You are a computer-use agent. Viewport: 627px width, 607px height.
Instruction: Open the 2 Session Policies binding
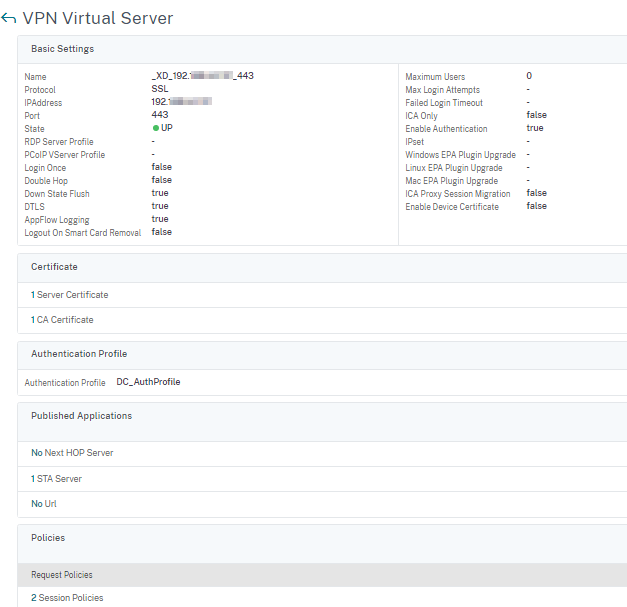coord(67,598)
